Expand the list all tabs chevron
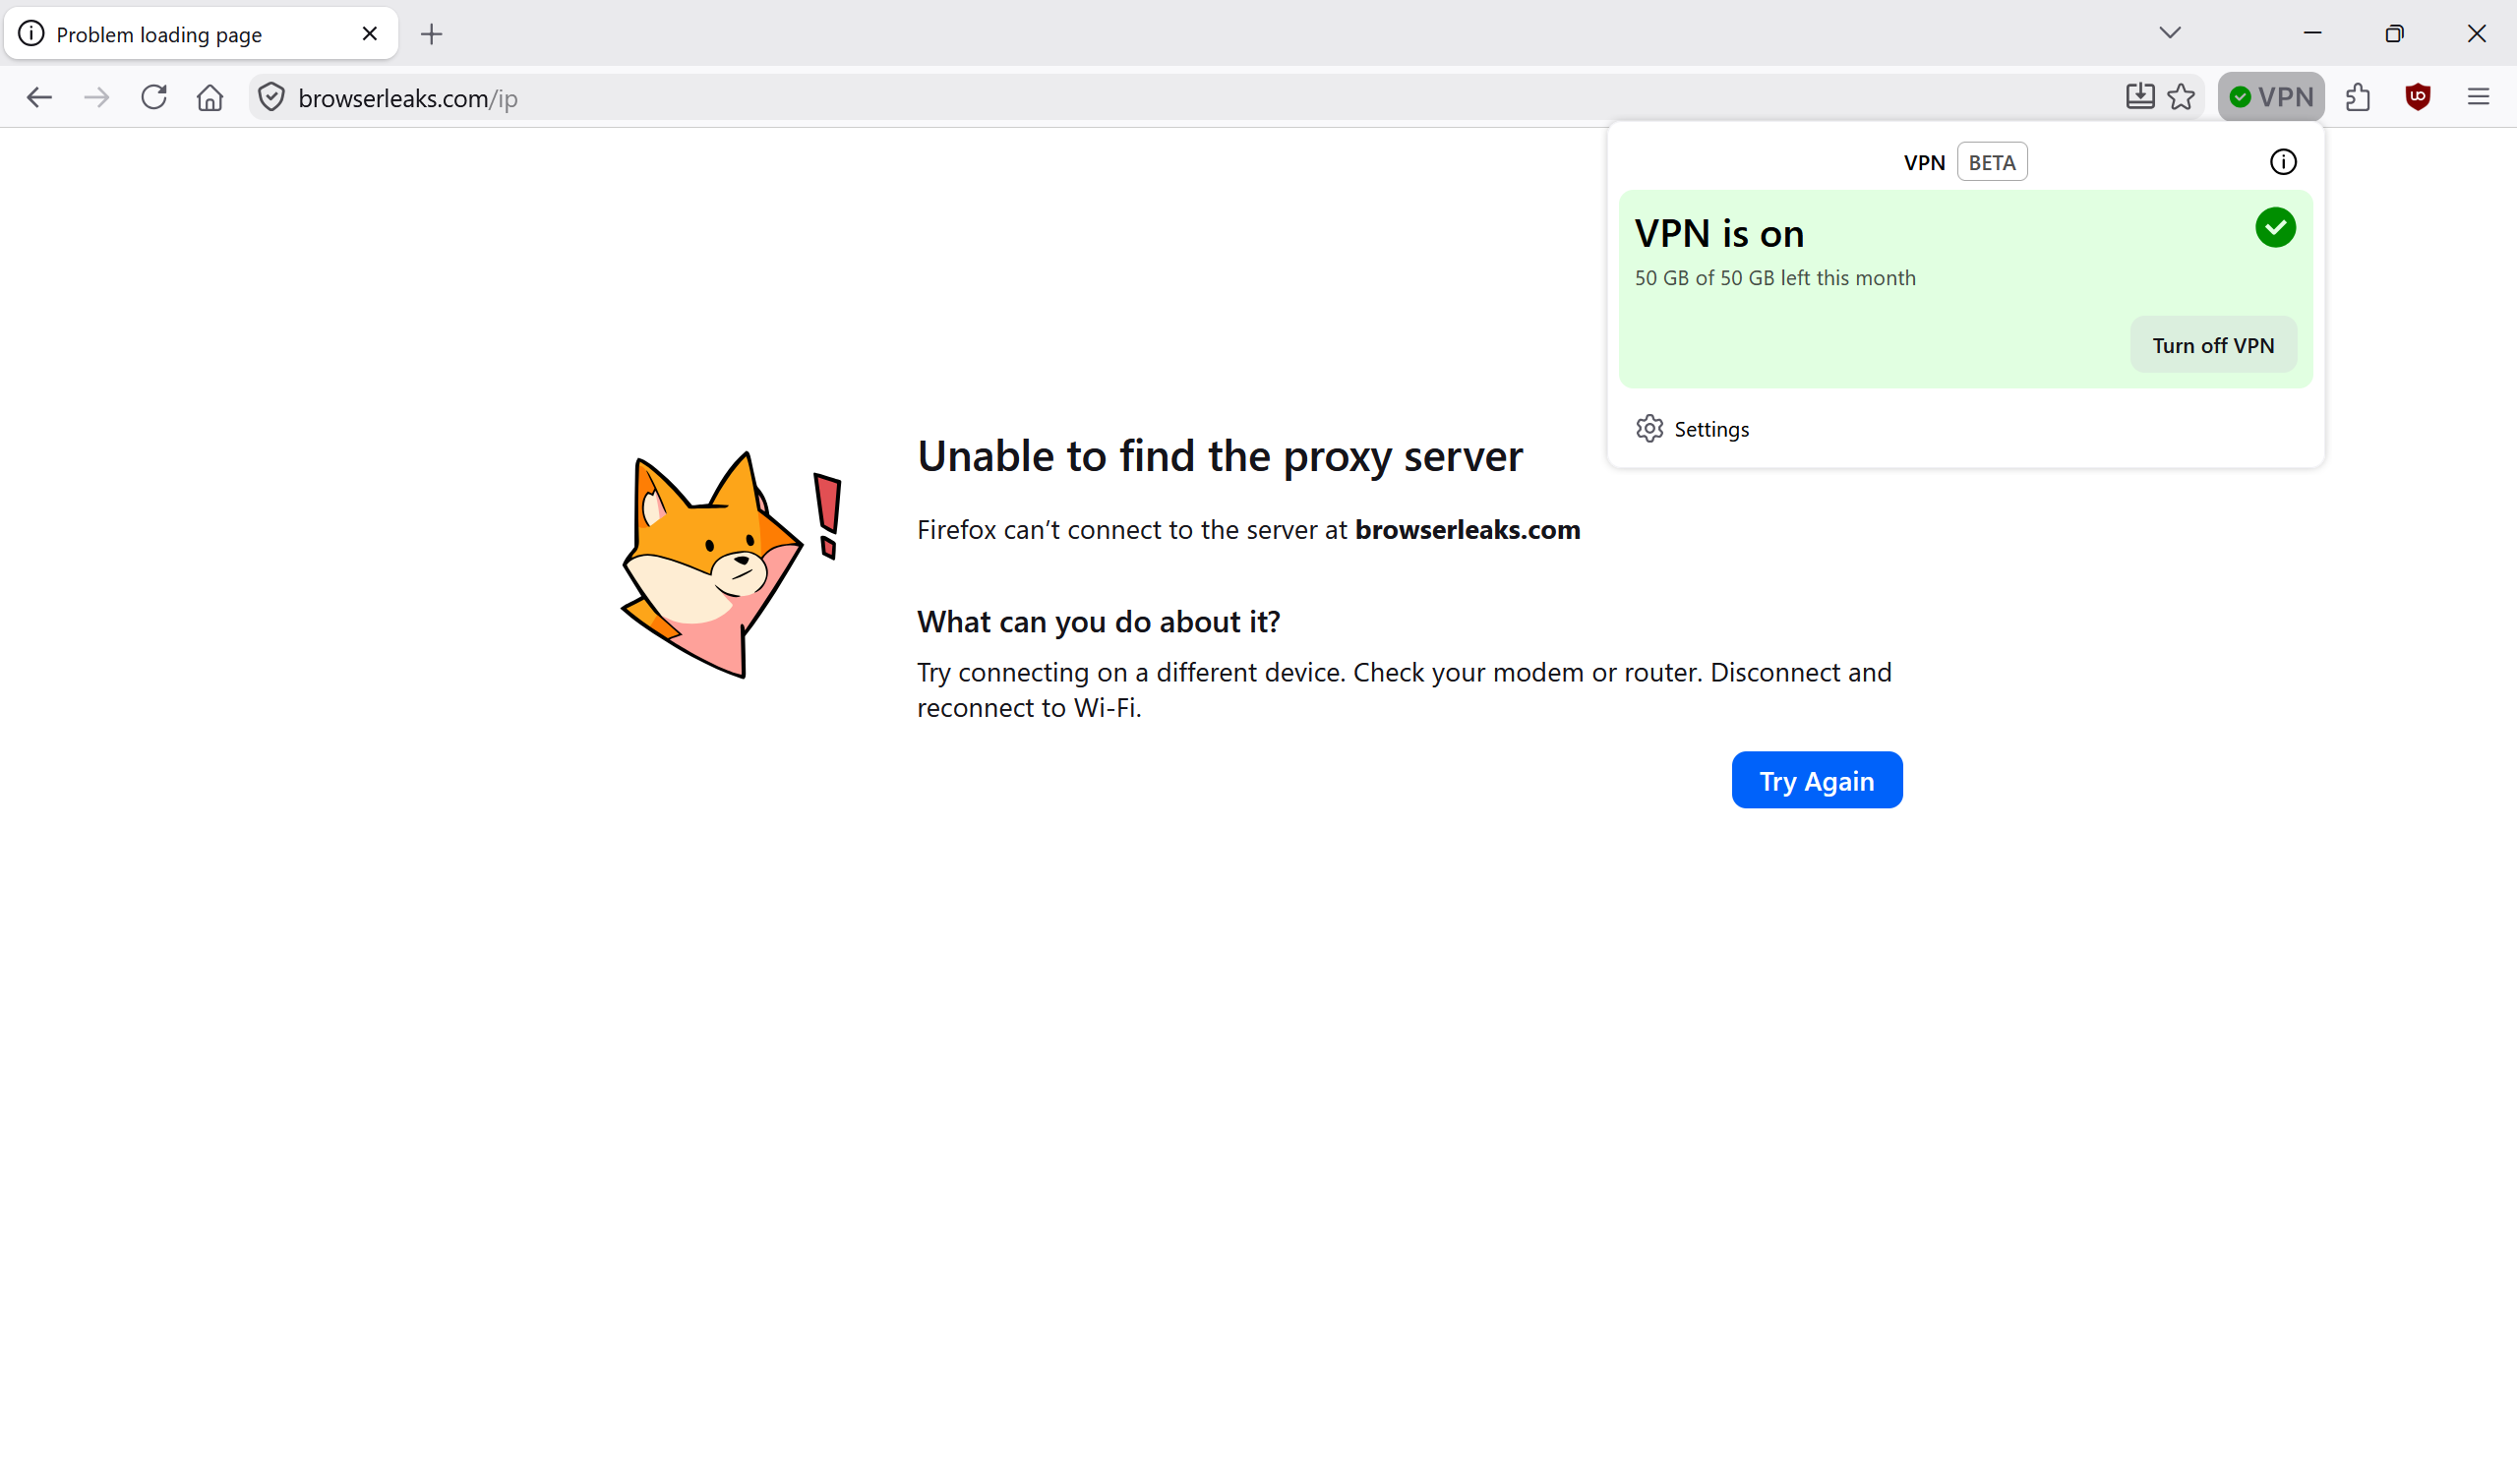The height and width of the screenshot is (1484, 2517). coord(2170,33)
